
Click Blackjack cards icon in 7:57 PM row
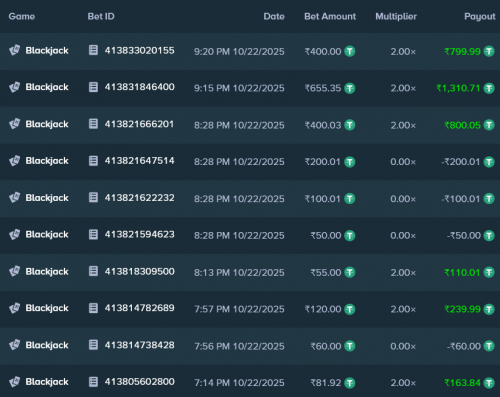click(15, 308)
